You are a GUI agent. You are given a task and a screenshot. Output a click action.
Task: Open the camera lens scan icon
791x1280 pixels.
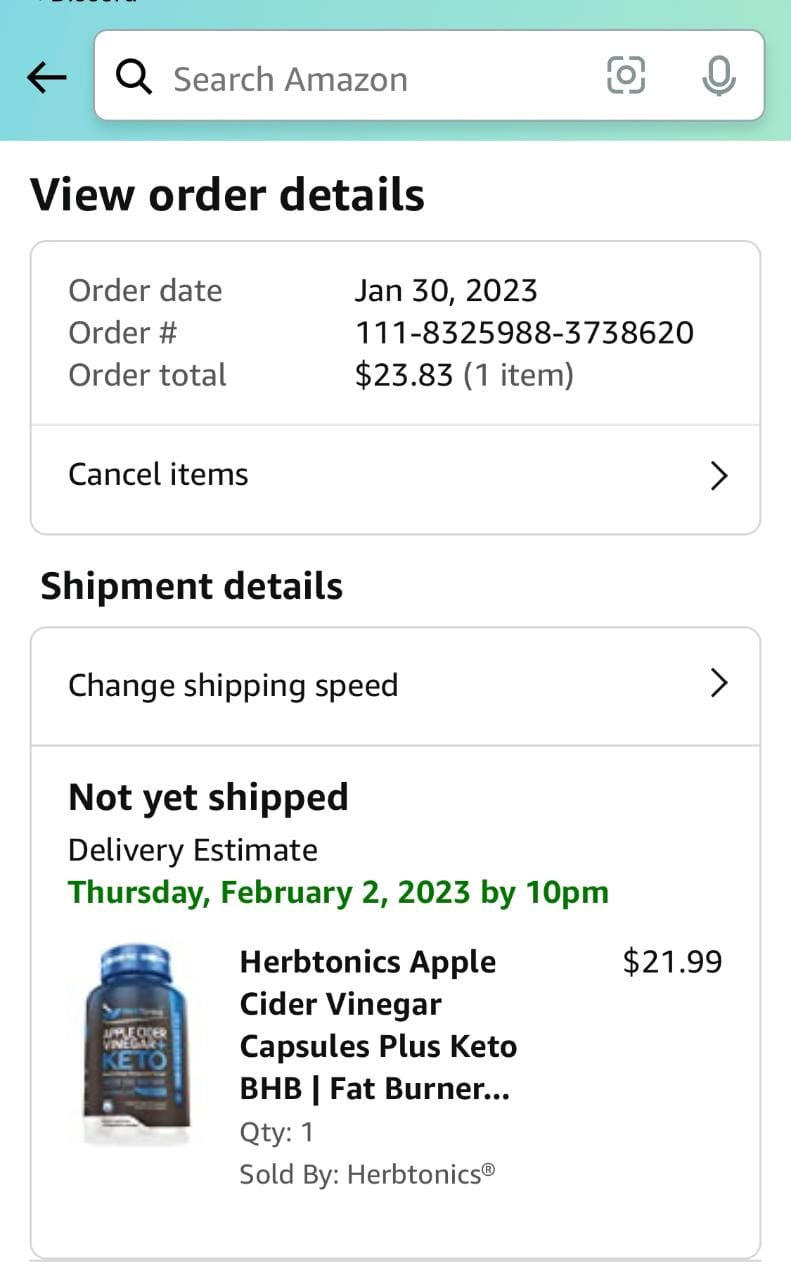pyautogui.click(x=626, y=76)
